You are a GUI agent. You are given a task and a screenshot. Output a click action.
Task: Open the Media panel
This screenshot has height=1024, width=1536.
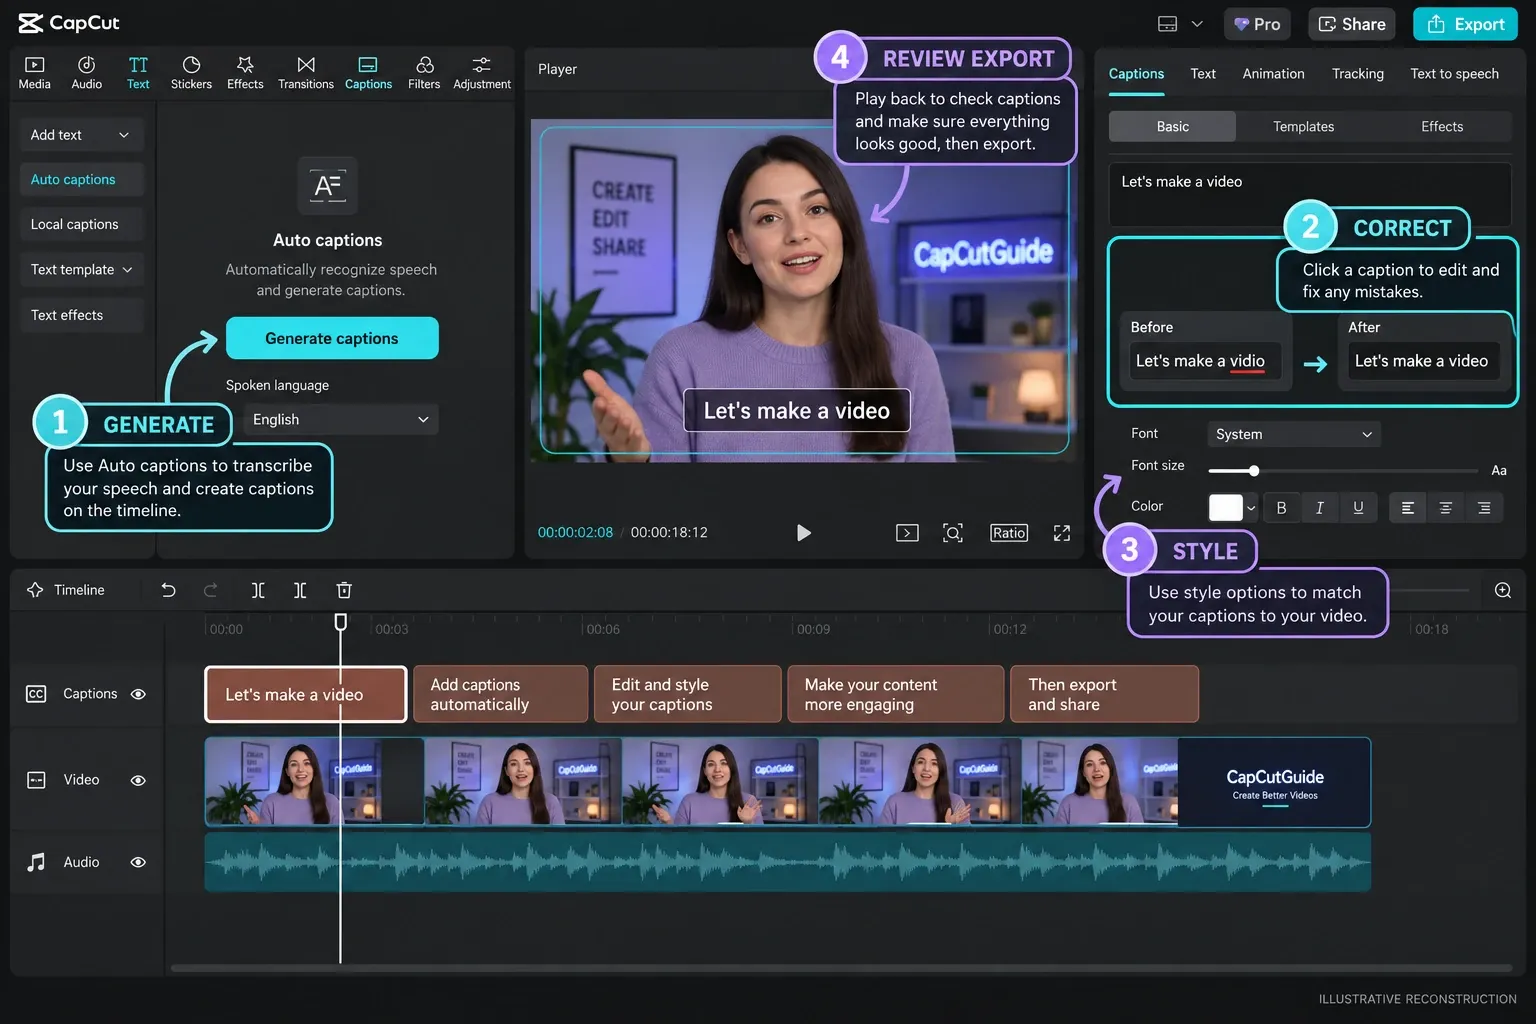34,73
